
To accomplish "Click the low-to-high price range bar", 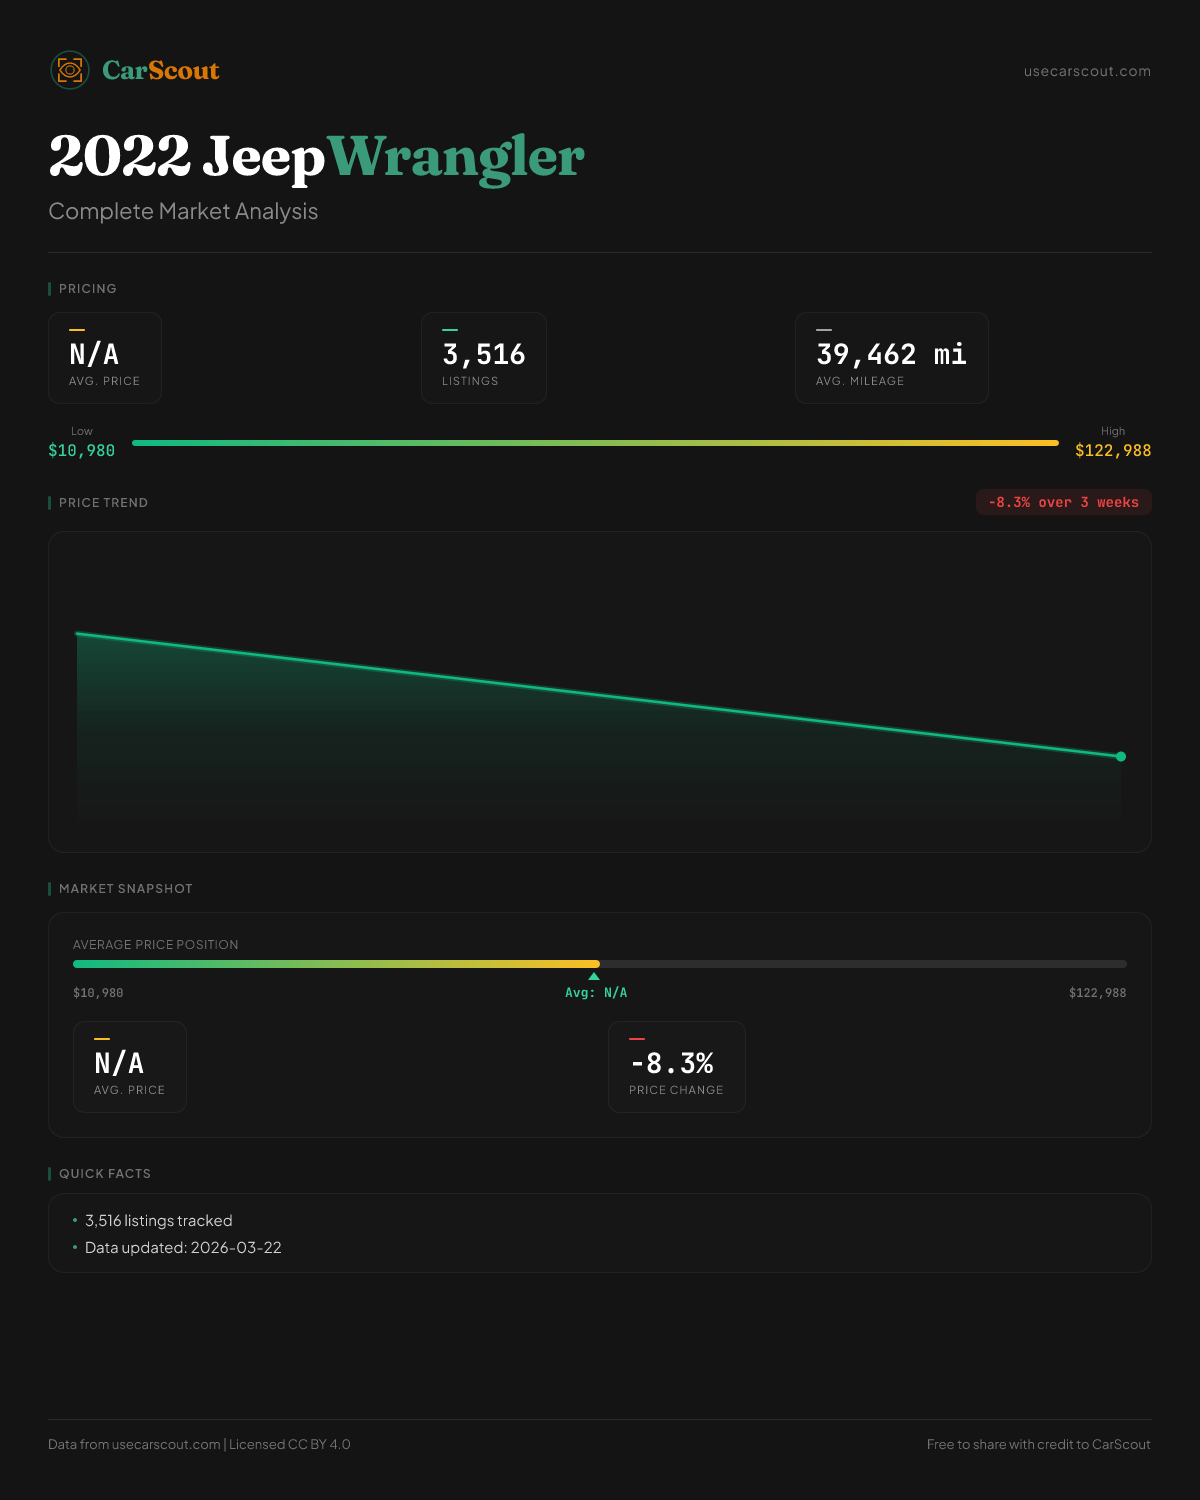I will (595, 443).
